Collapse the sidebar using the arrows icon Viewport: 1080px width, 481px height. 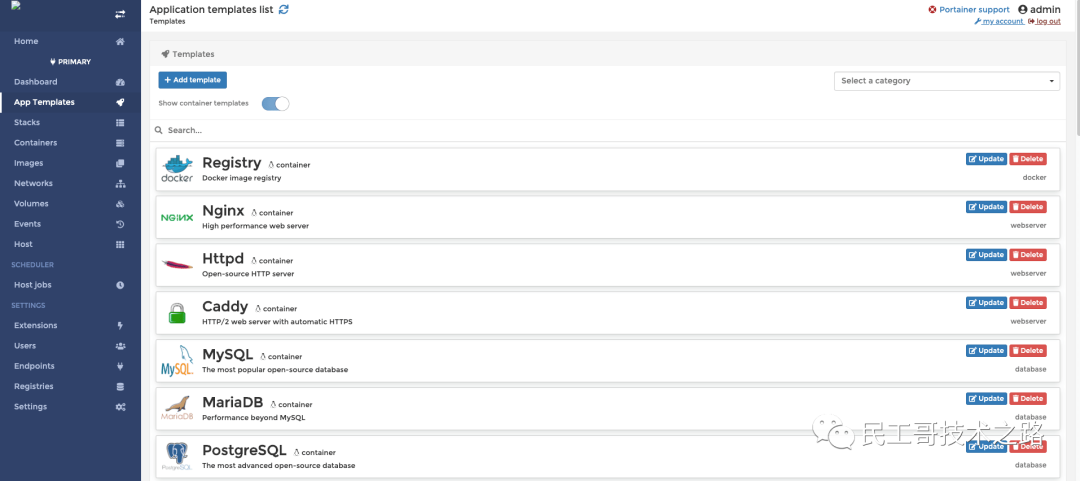(120, 14)
